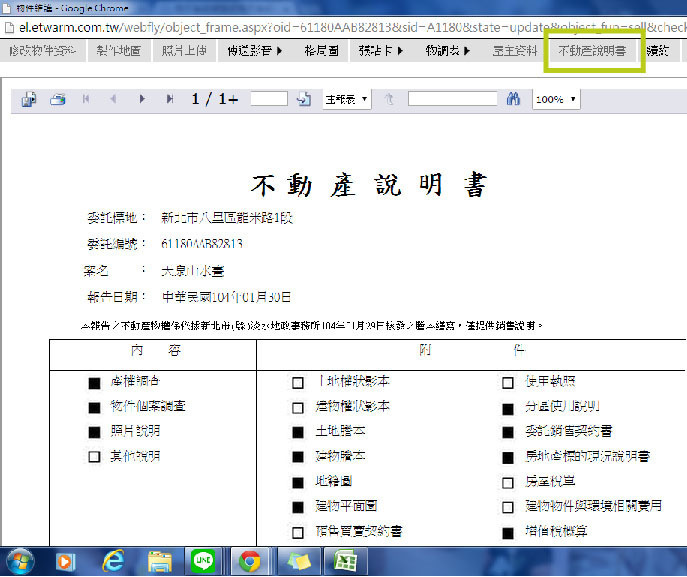Go to previous report page
The height and width of the screenshot is (577, 687).
tap(113, 99)
